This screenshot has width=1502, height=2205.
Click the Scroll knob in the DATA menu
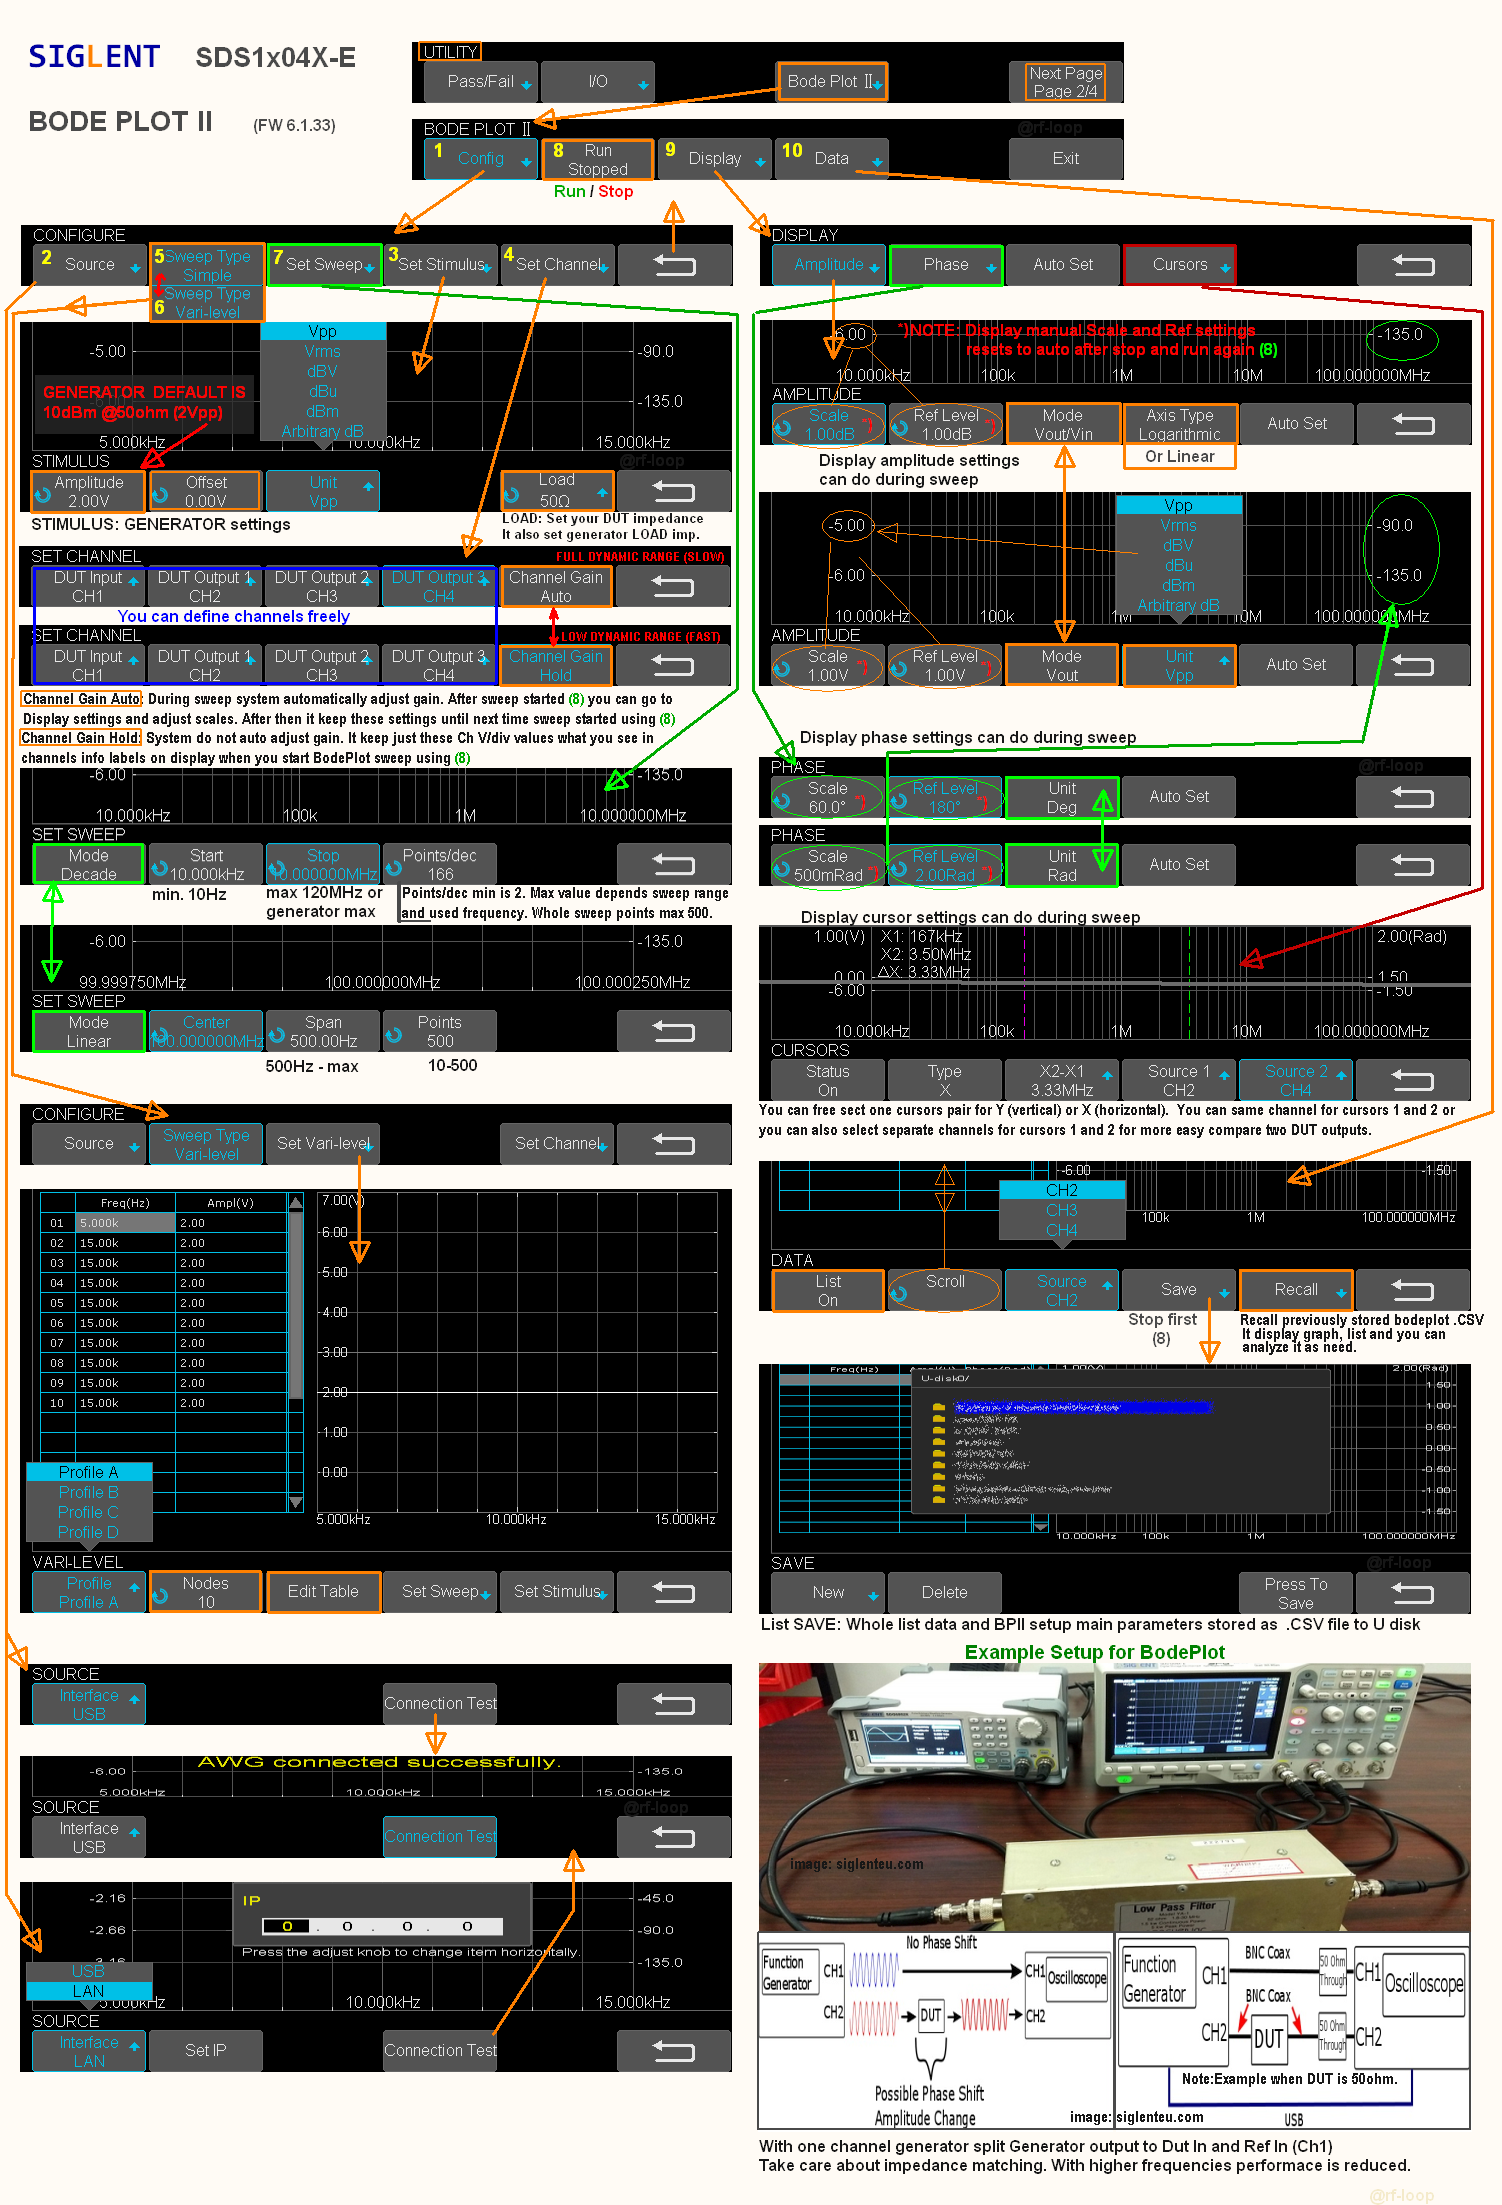tap(899, 1294)
